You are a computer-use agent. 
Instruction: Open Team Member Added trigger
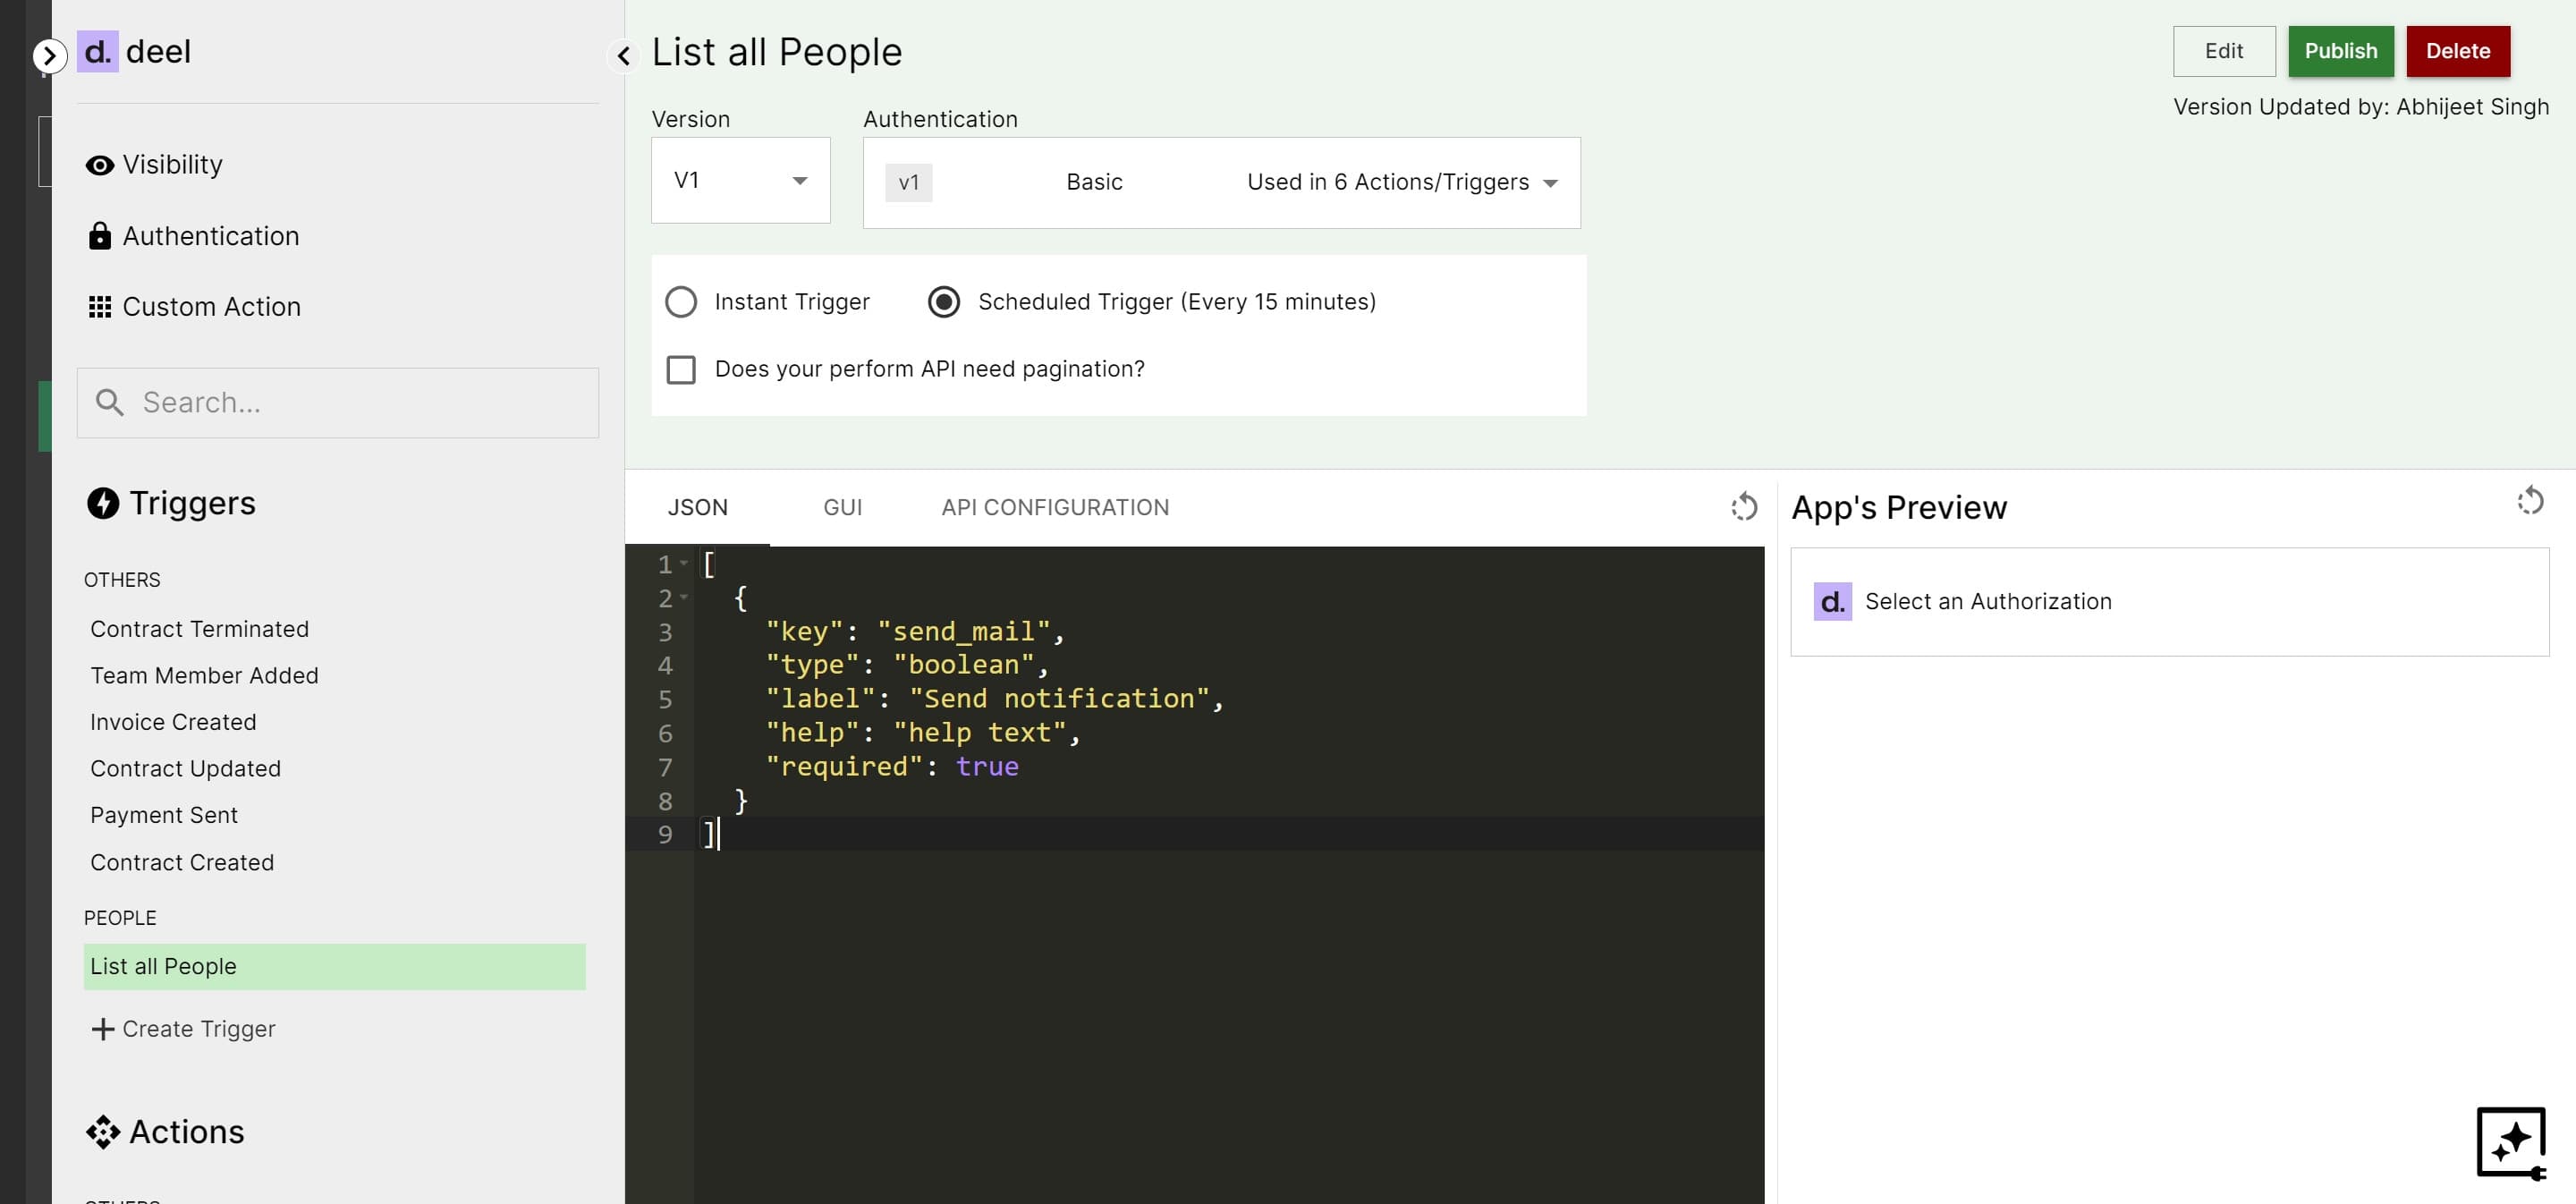coord(204,676)
